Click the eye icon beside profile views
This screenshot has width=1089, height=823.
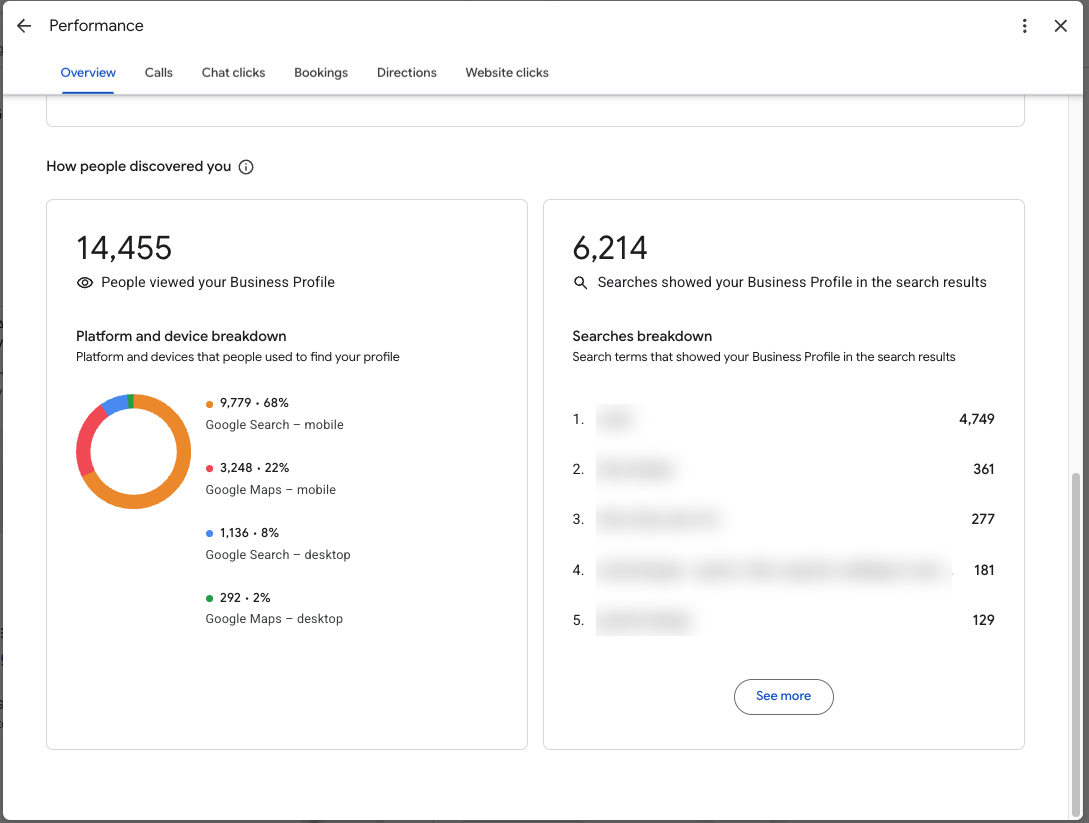[x=85, y=283]
